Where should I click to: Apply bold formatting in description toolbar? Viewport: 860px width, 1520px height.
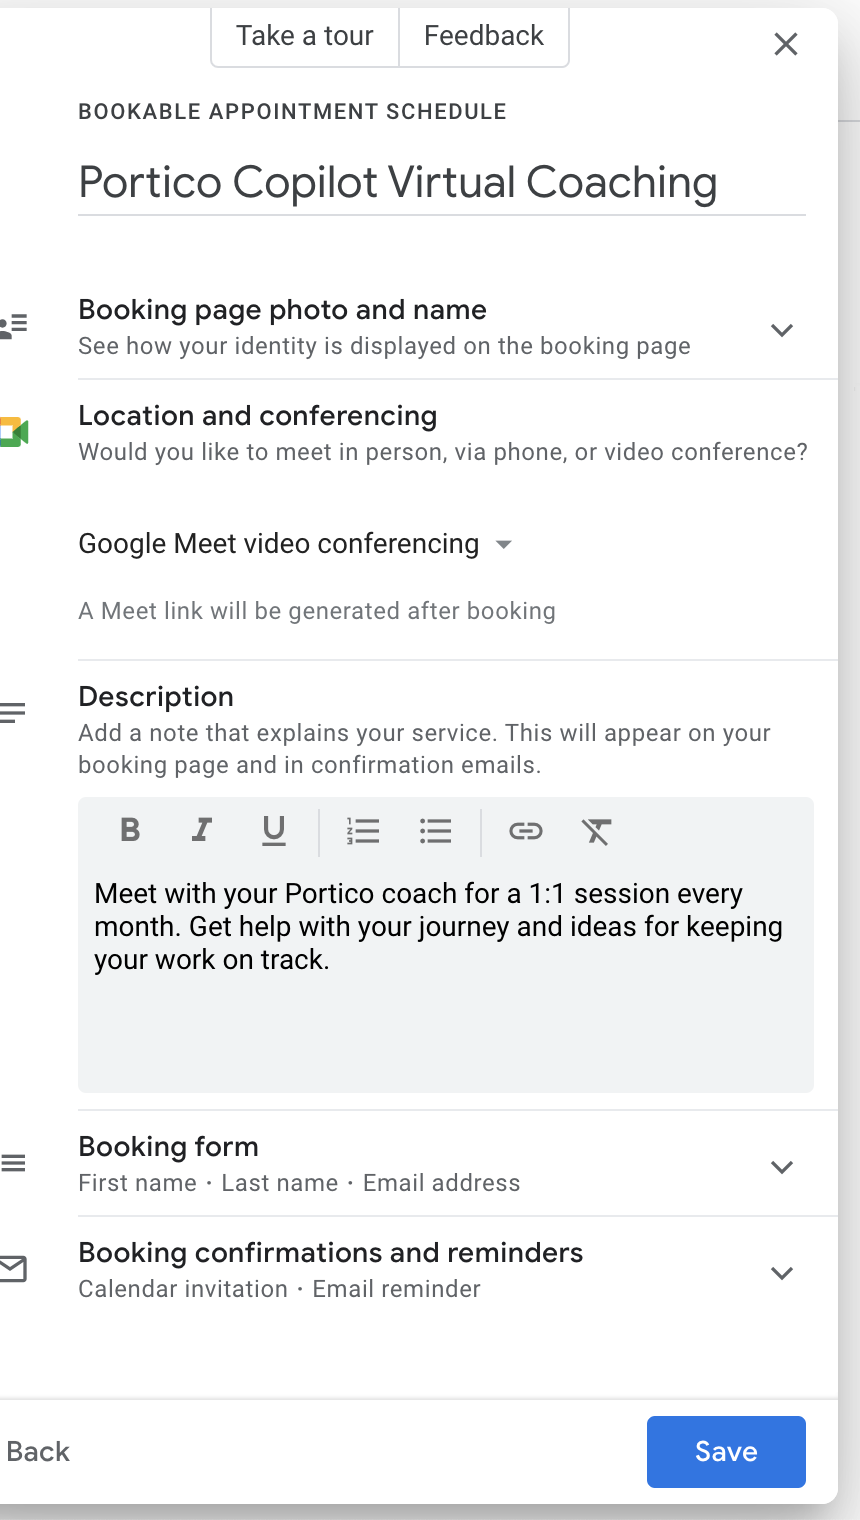click(130, 830)
